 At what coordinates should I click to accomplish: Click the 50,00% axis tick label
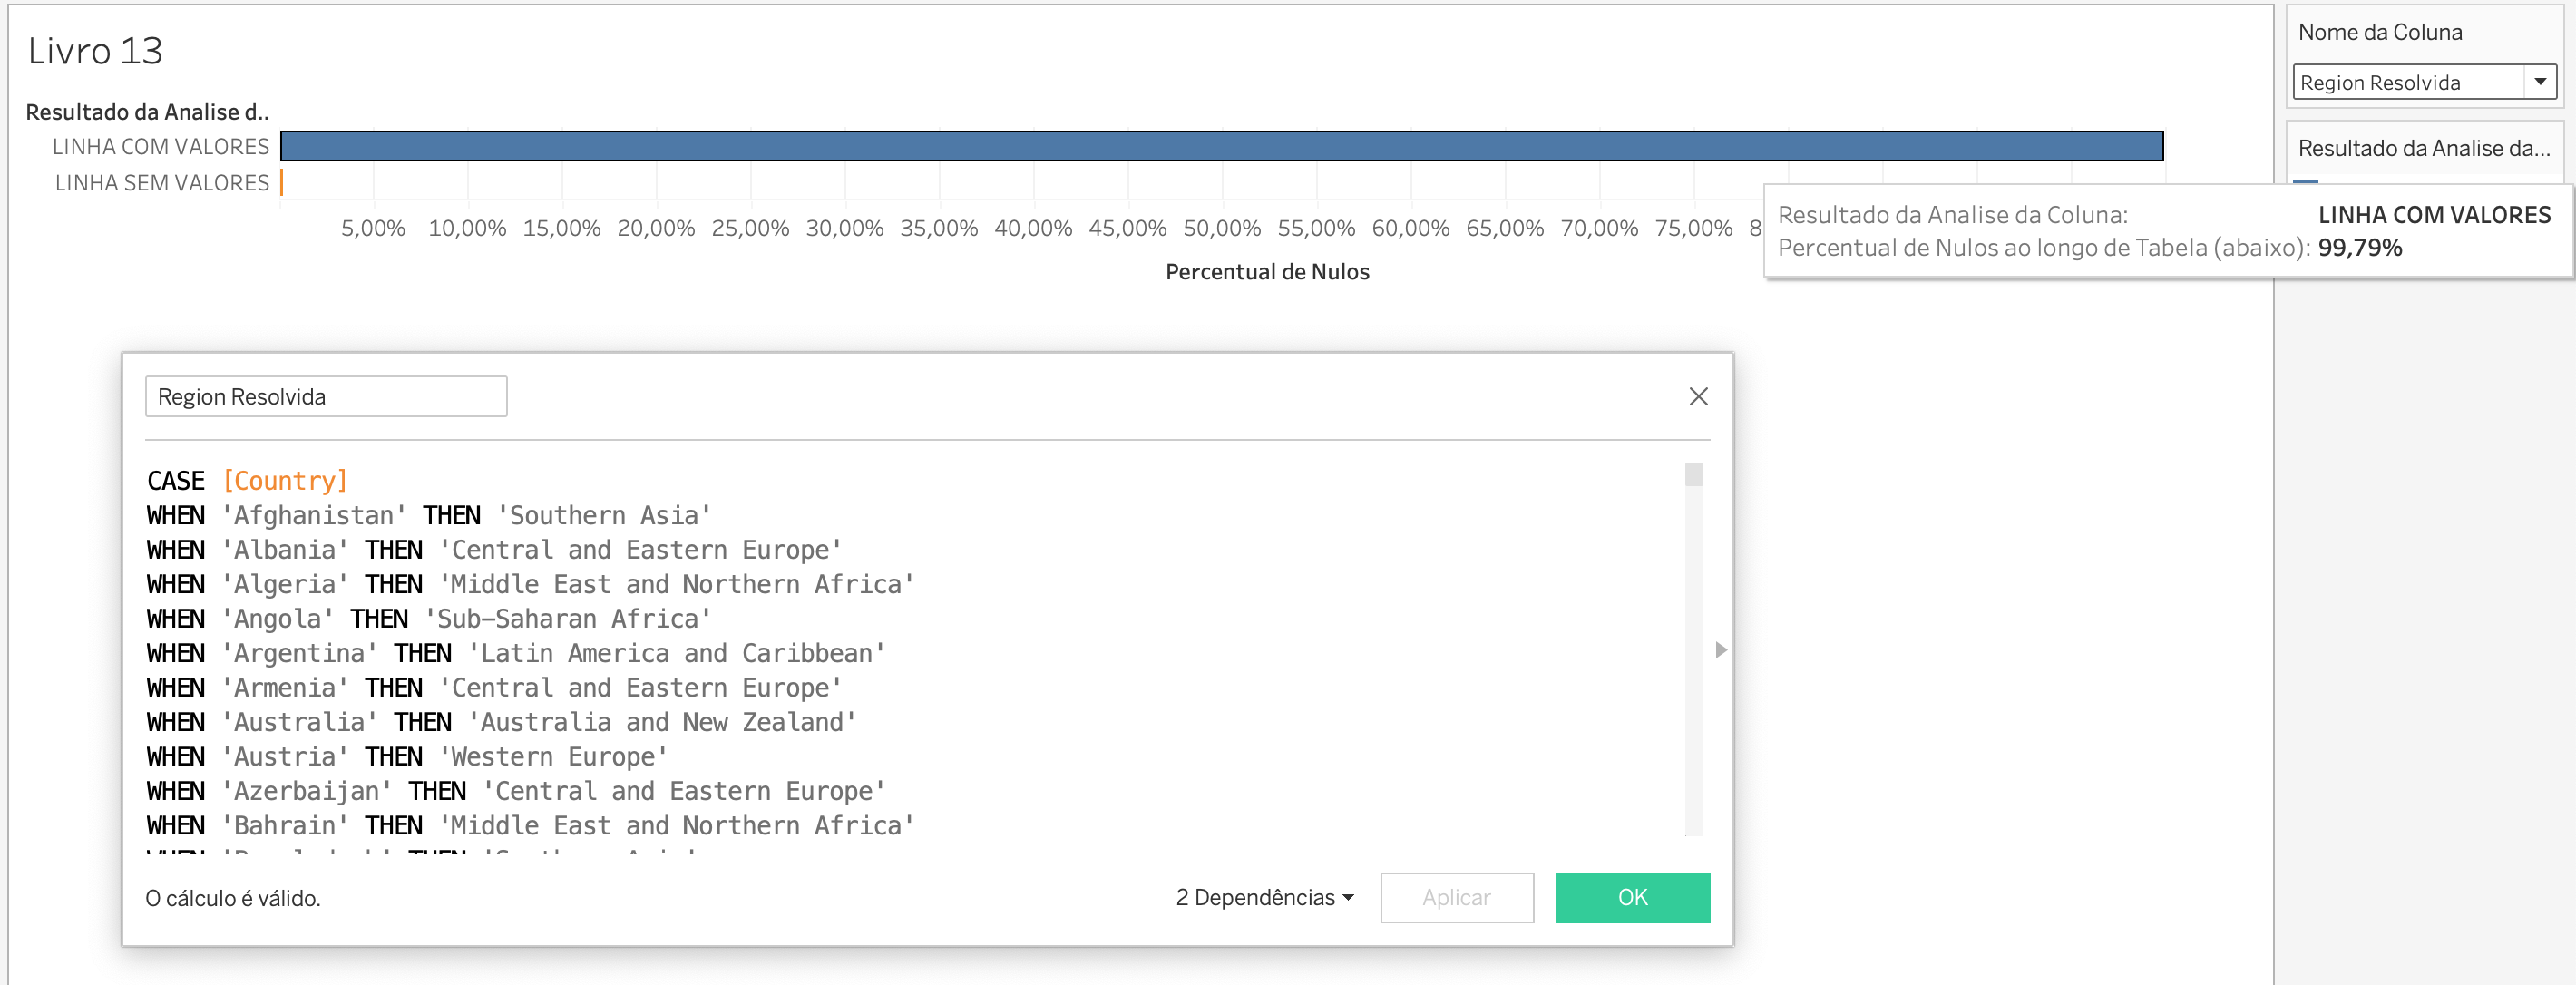pyautogui.click(x=1222, y=228)
